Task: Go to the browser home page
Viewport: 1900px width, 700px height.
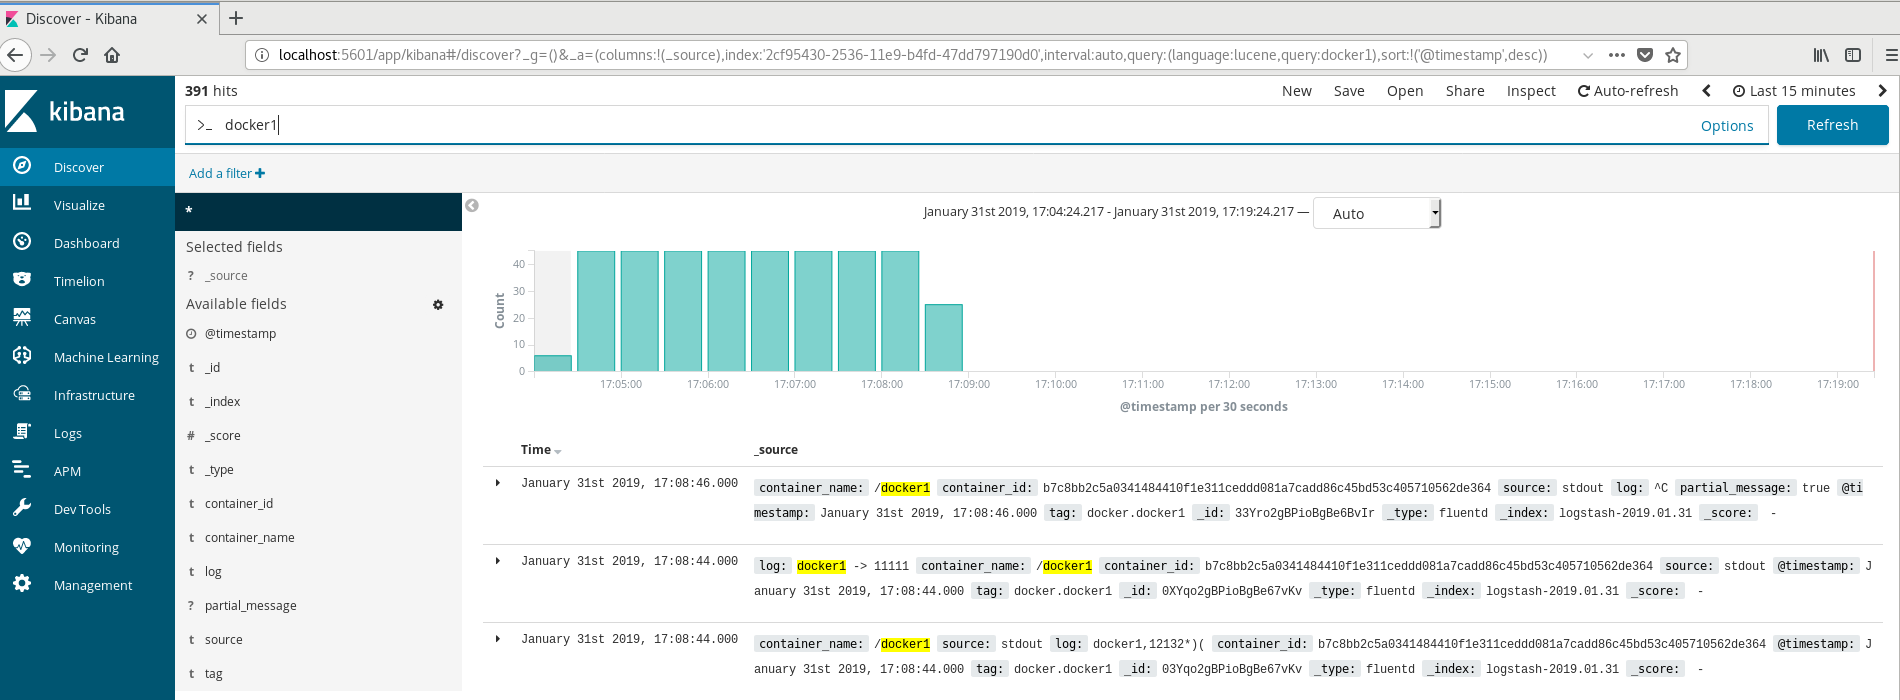Action: 112,55
